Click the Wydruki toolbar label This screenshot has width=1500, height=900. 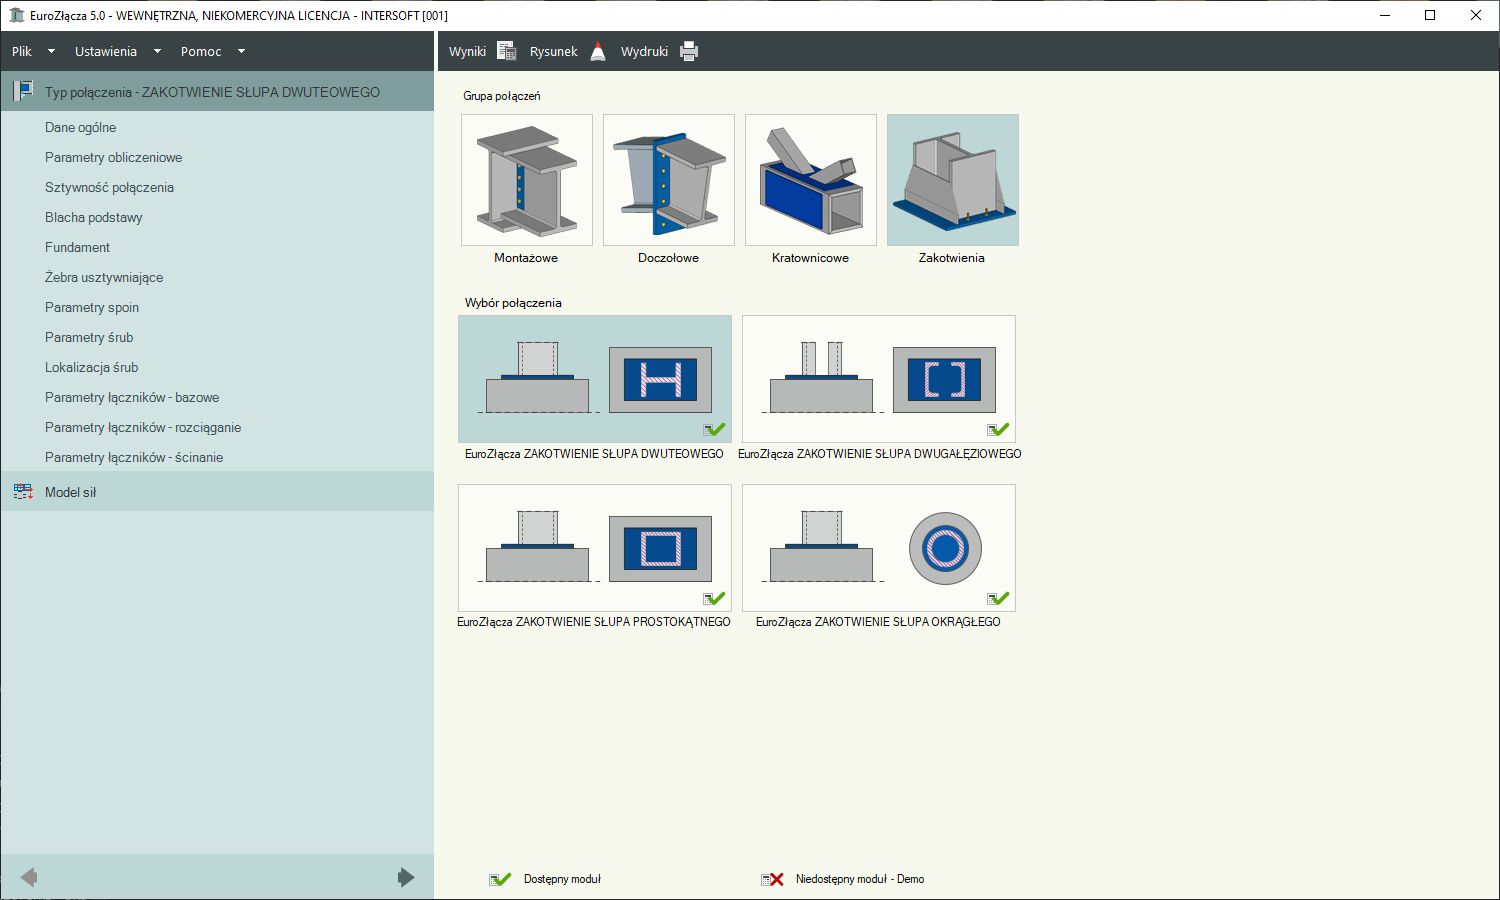[644, 51]
